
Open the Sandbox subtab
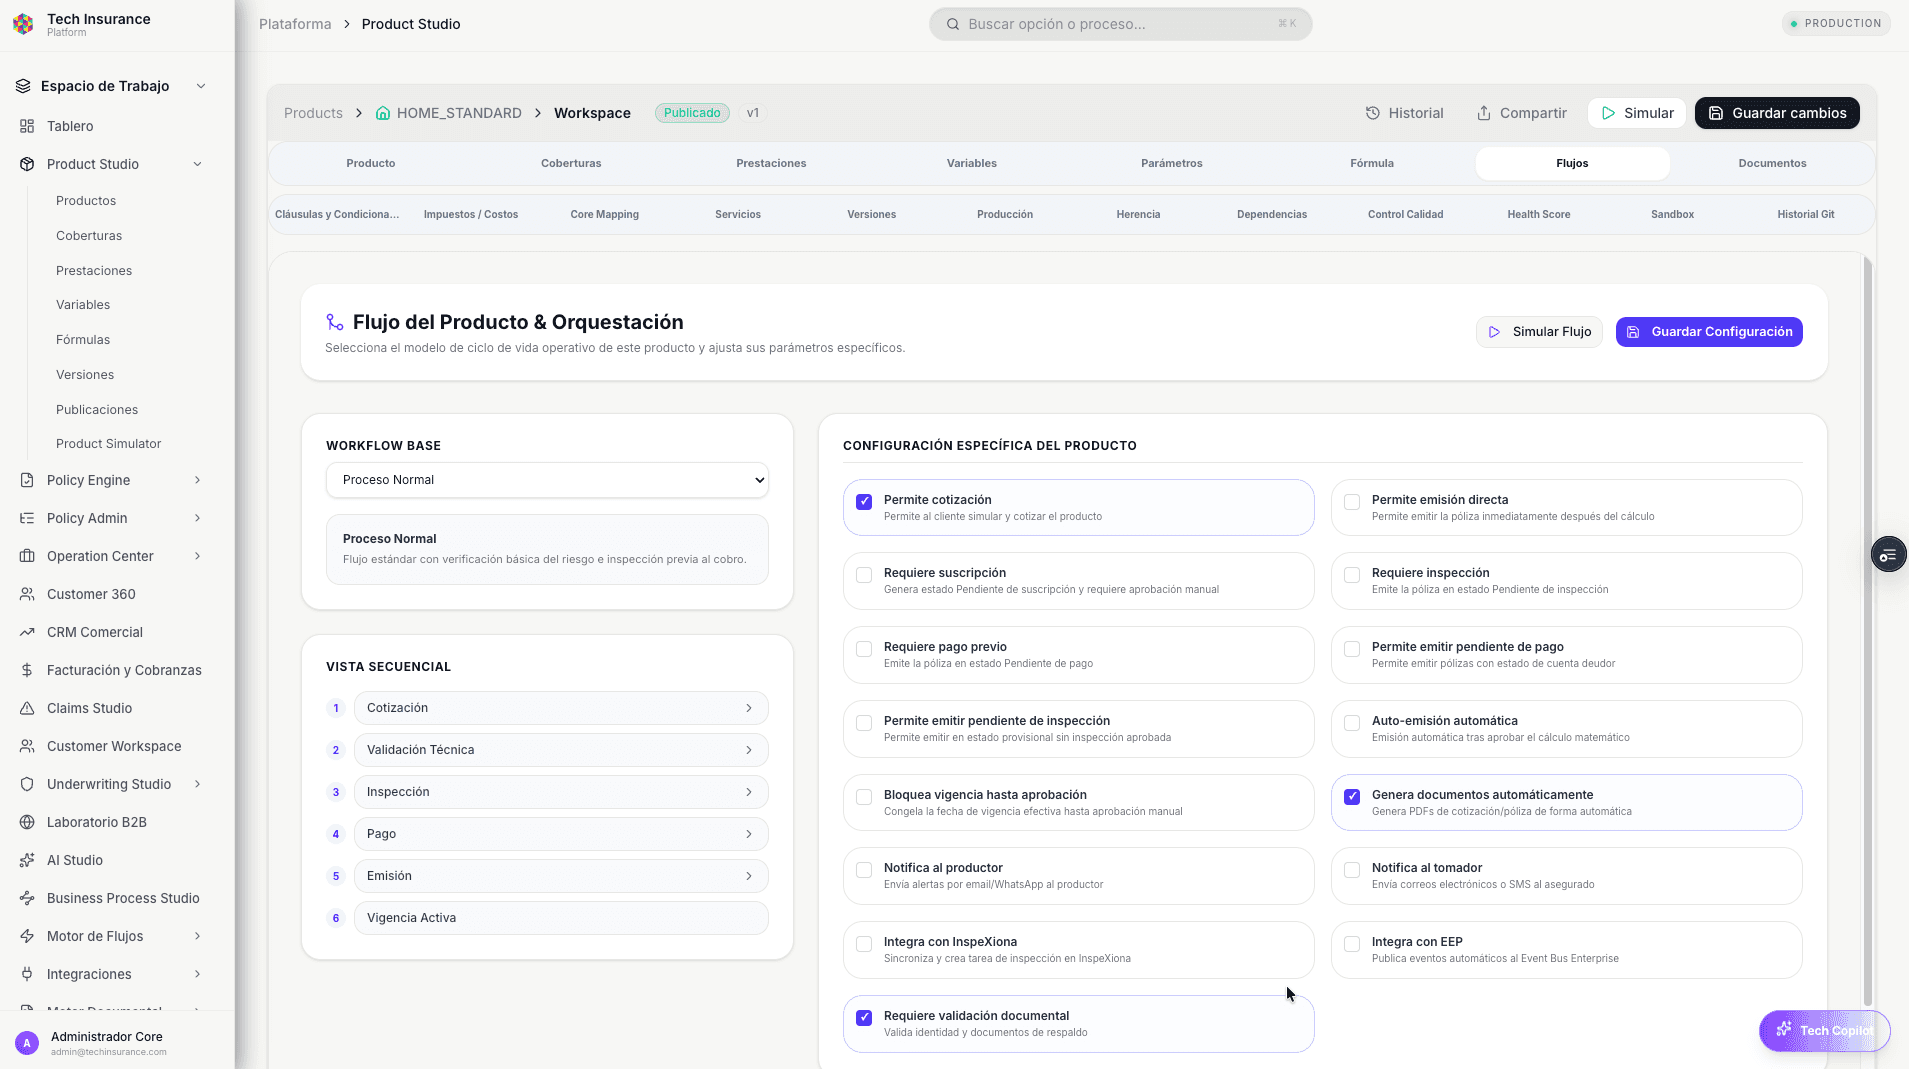(x=1672, y=214)
